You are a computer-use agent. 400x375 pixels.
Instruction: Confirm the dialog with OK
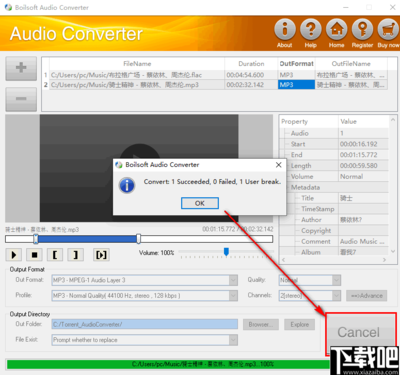tap(200, 203)
